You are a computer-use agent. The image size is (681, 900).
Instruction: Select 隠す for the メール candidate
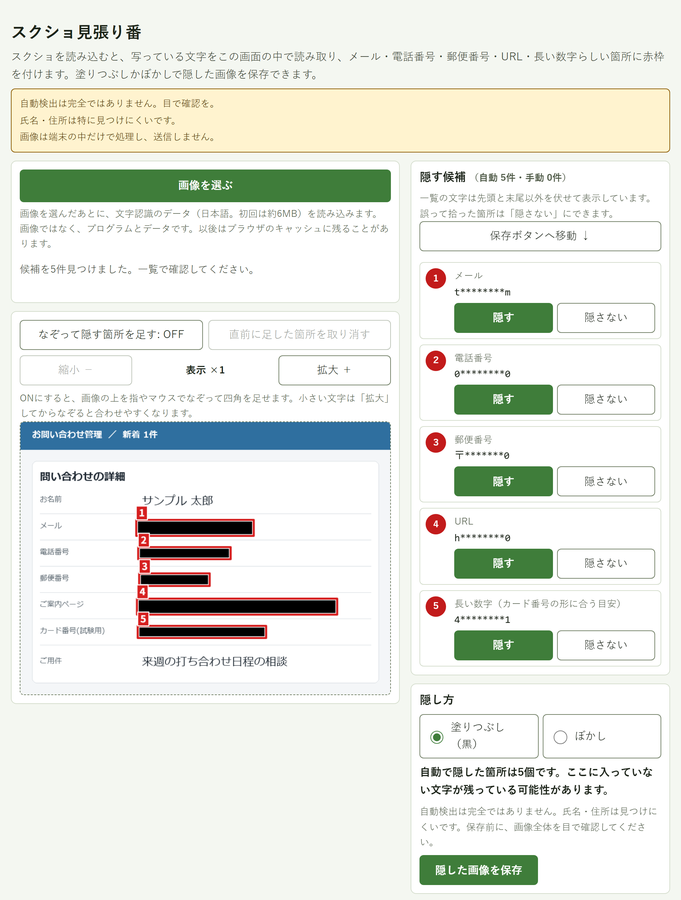click(503, 317)
